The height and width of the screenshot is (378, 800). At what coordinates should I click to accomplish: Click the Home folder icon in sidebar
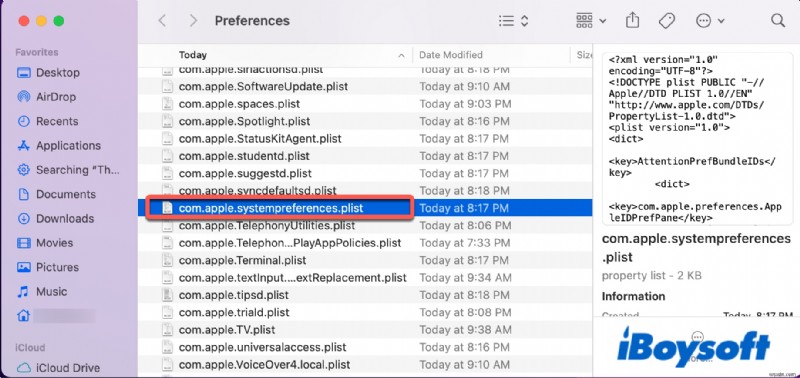pyautogui.click(x=23, y=316)
